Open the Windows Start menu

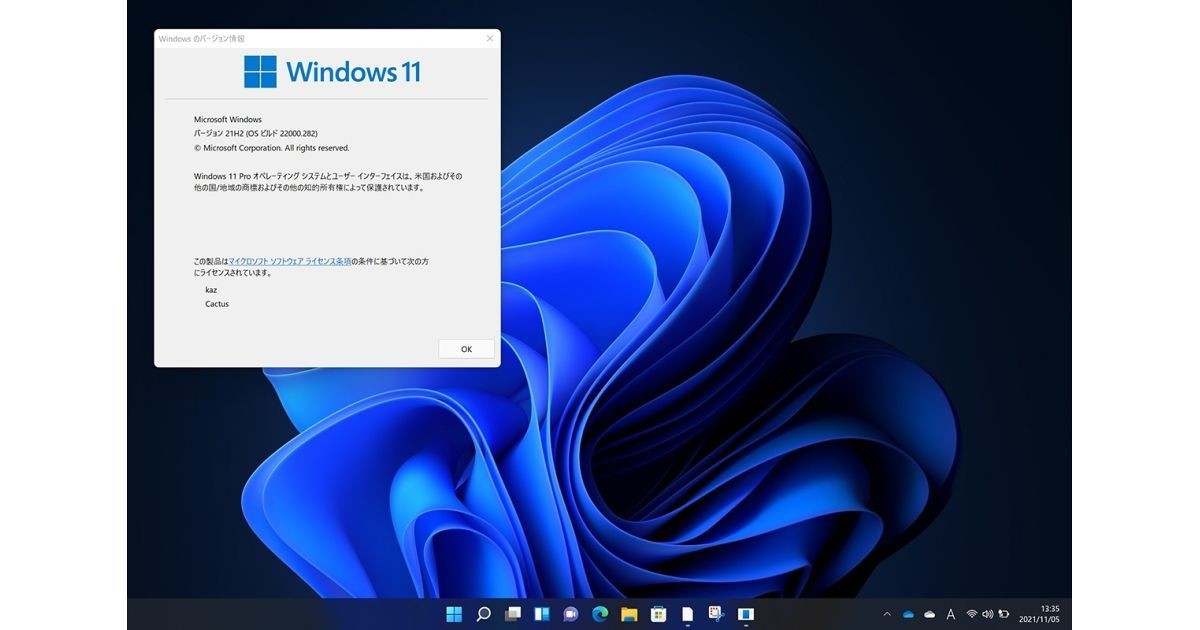pos(454,613)
